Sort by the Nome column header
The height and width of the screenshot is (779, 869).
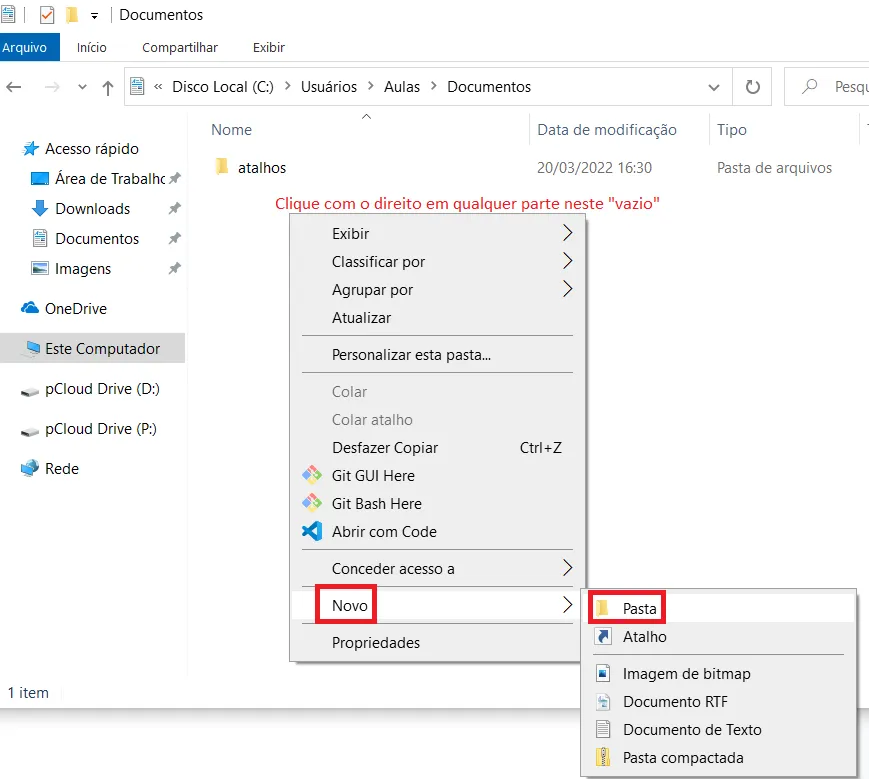click(x=231, y=130)
